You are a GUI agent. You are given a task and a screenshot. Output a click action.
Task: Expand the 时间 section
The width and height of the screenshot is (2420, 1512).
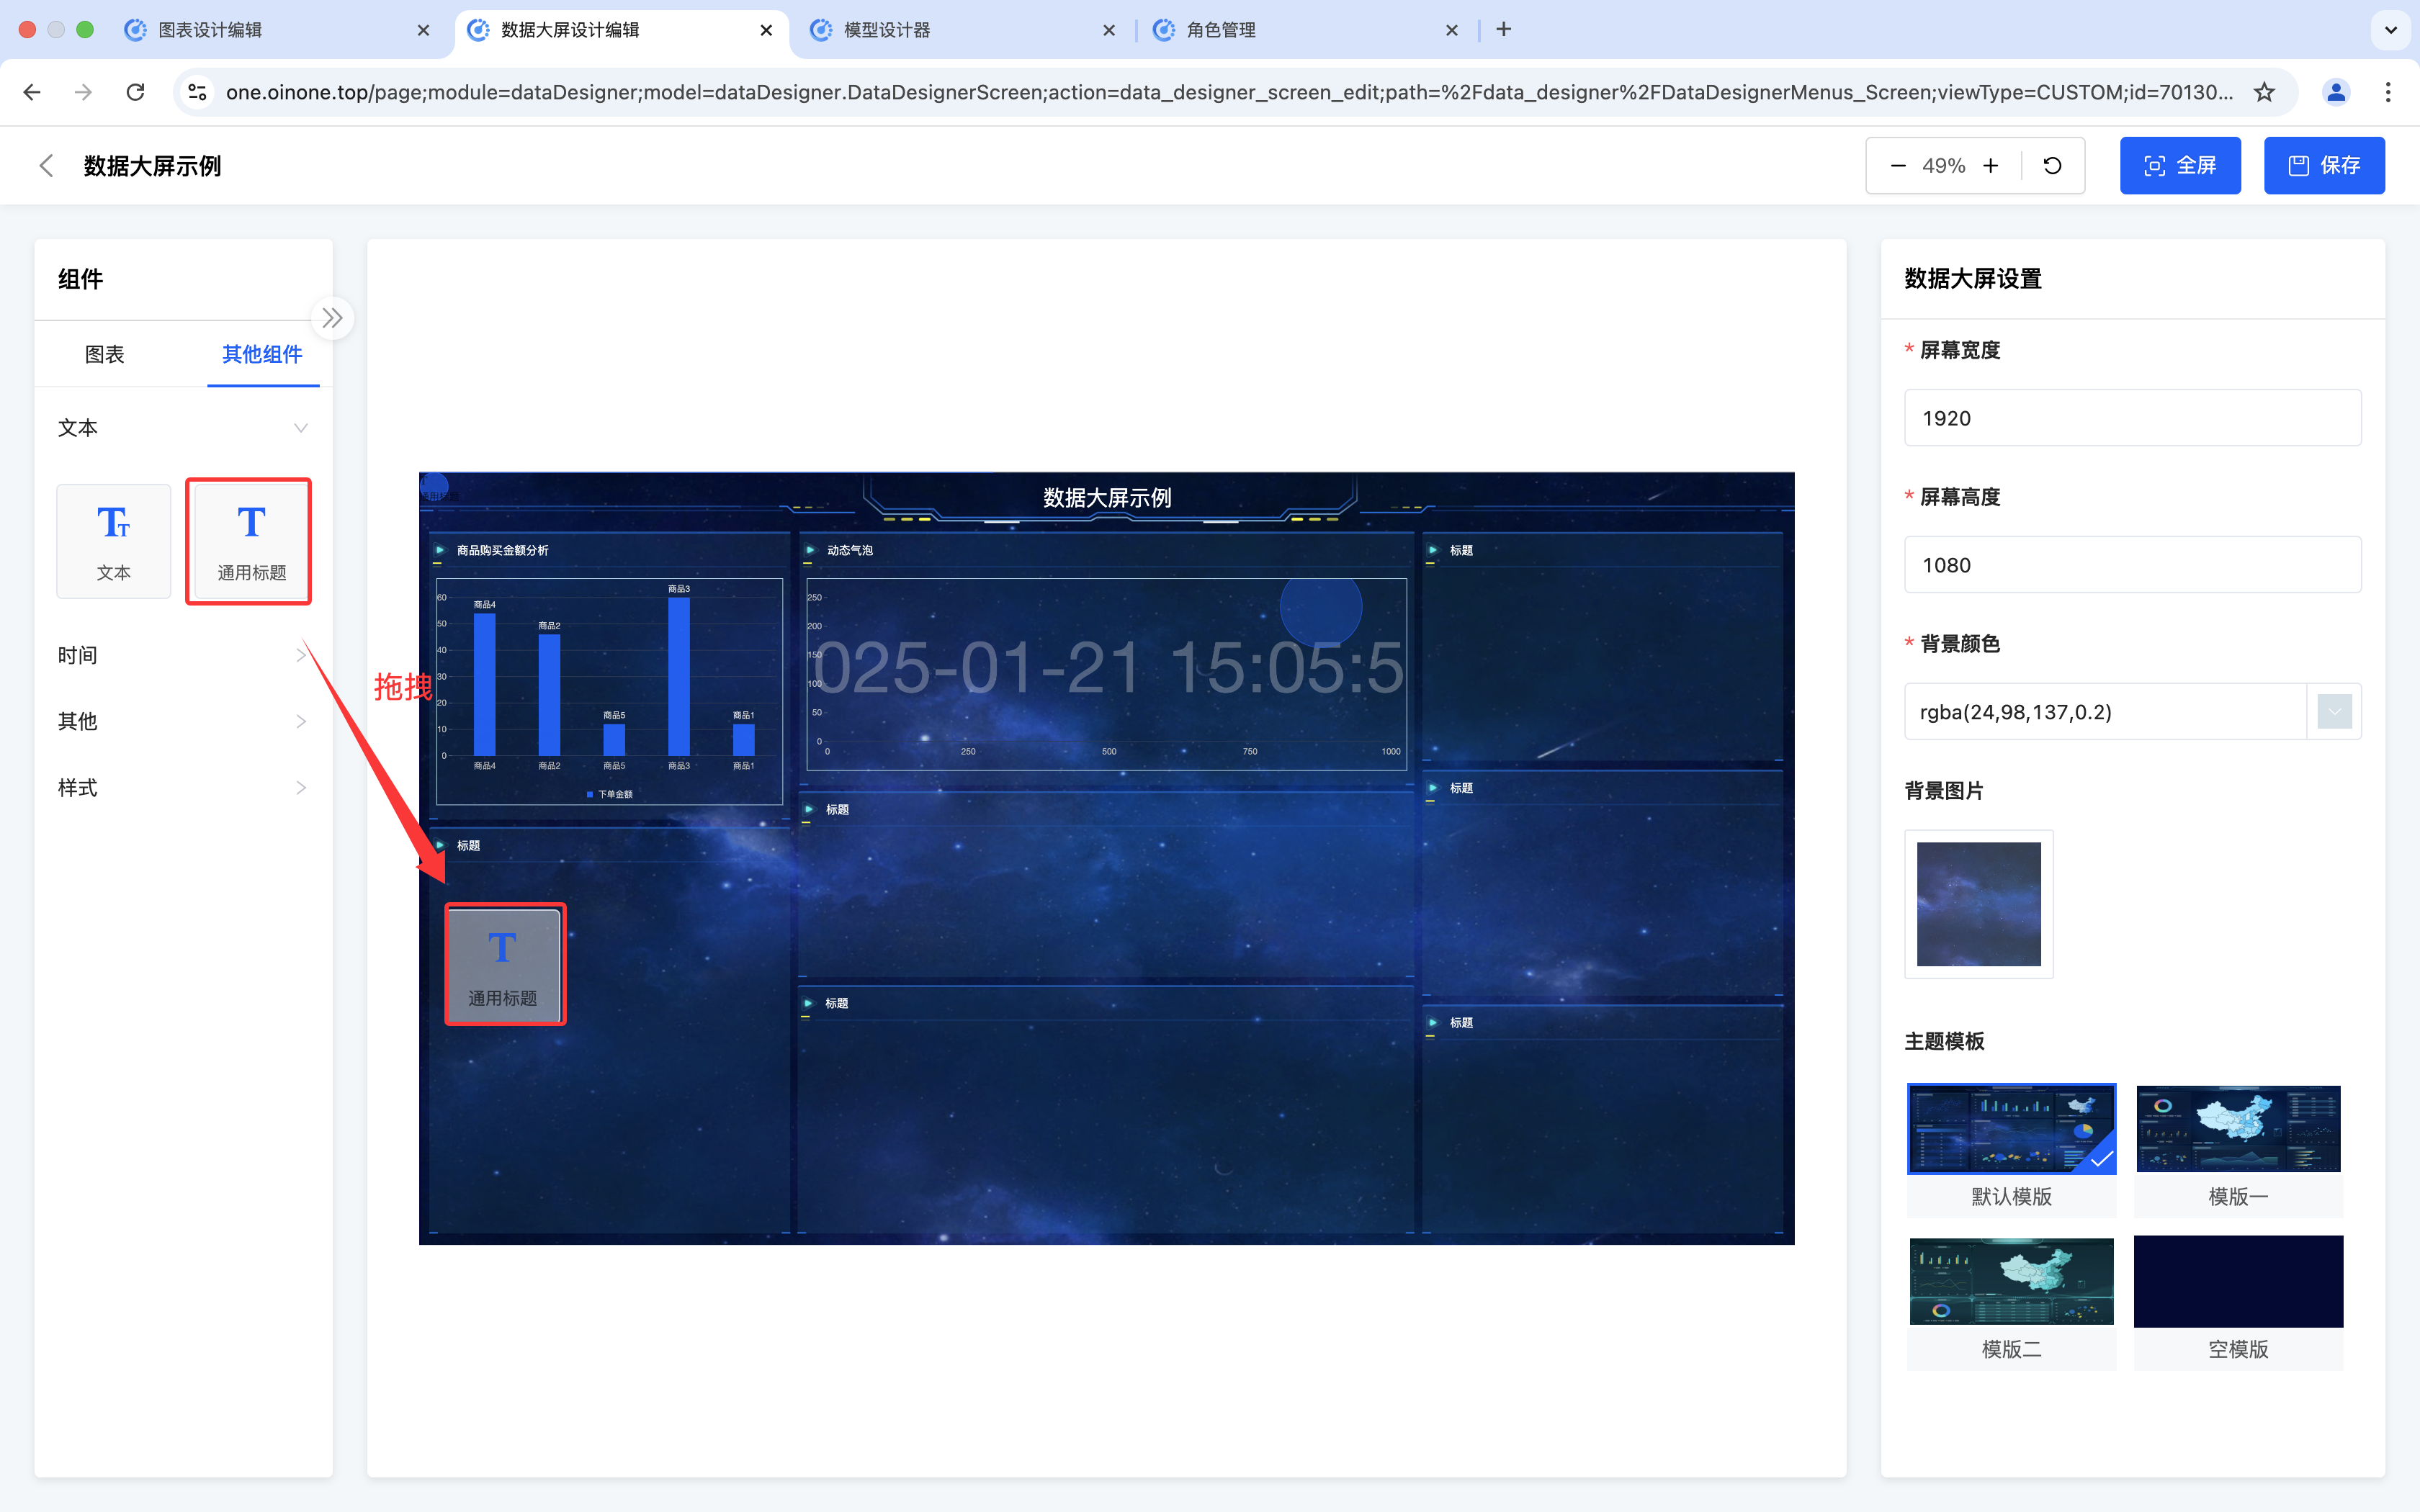[300, 655]
